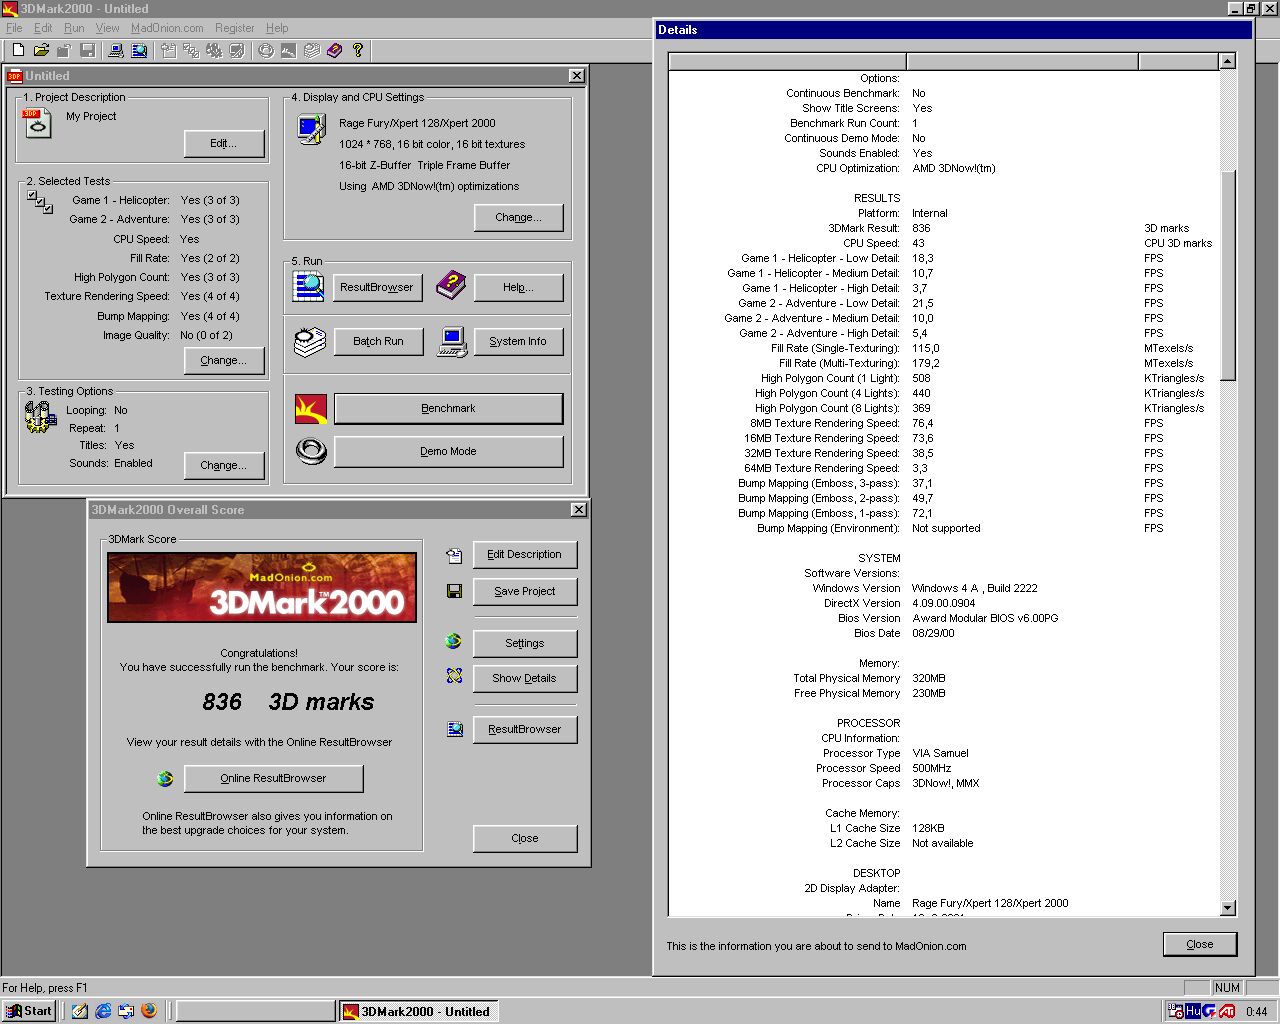
Task: Click the help book icon beside Help button
Action: coord(451,287)
